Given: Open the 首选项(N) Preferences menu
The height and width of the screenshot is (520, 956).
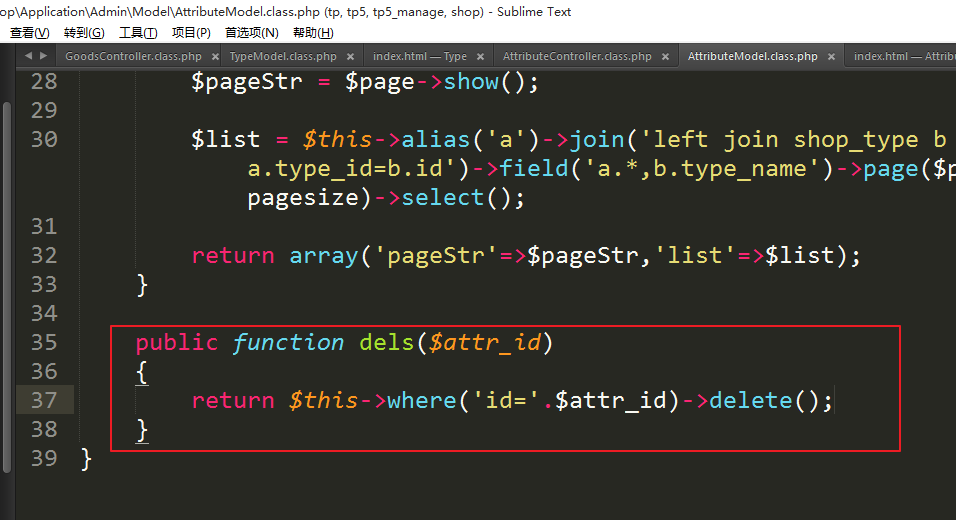Looking at the screenshot, I should tap(251, 33).
